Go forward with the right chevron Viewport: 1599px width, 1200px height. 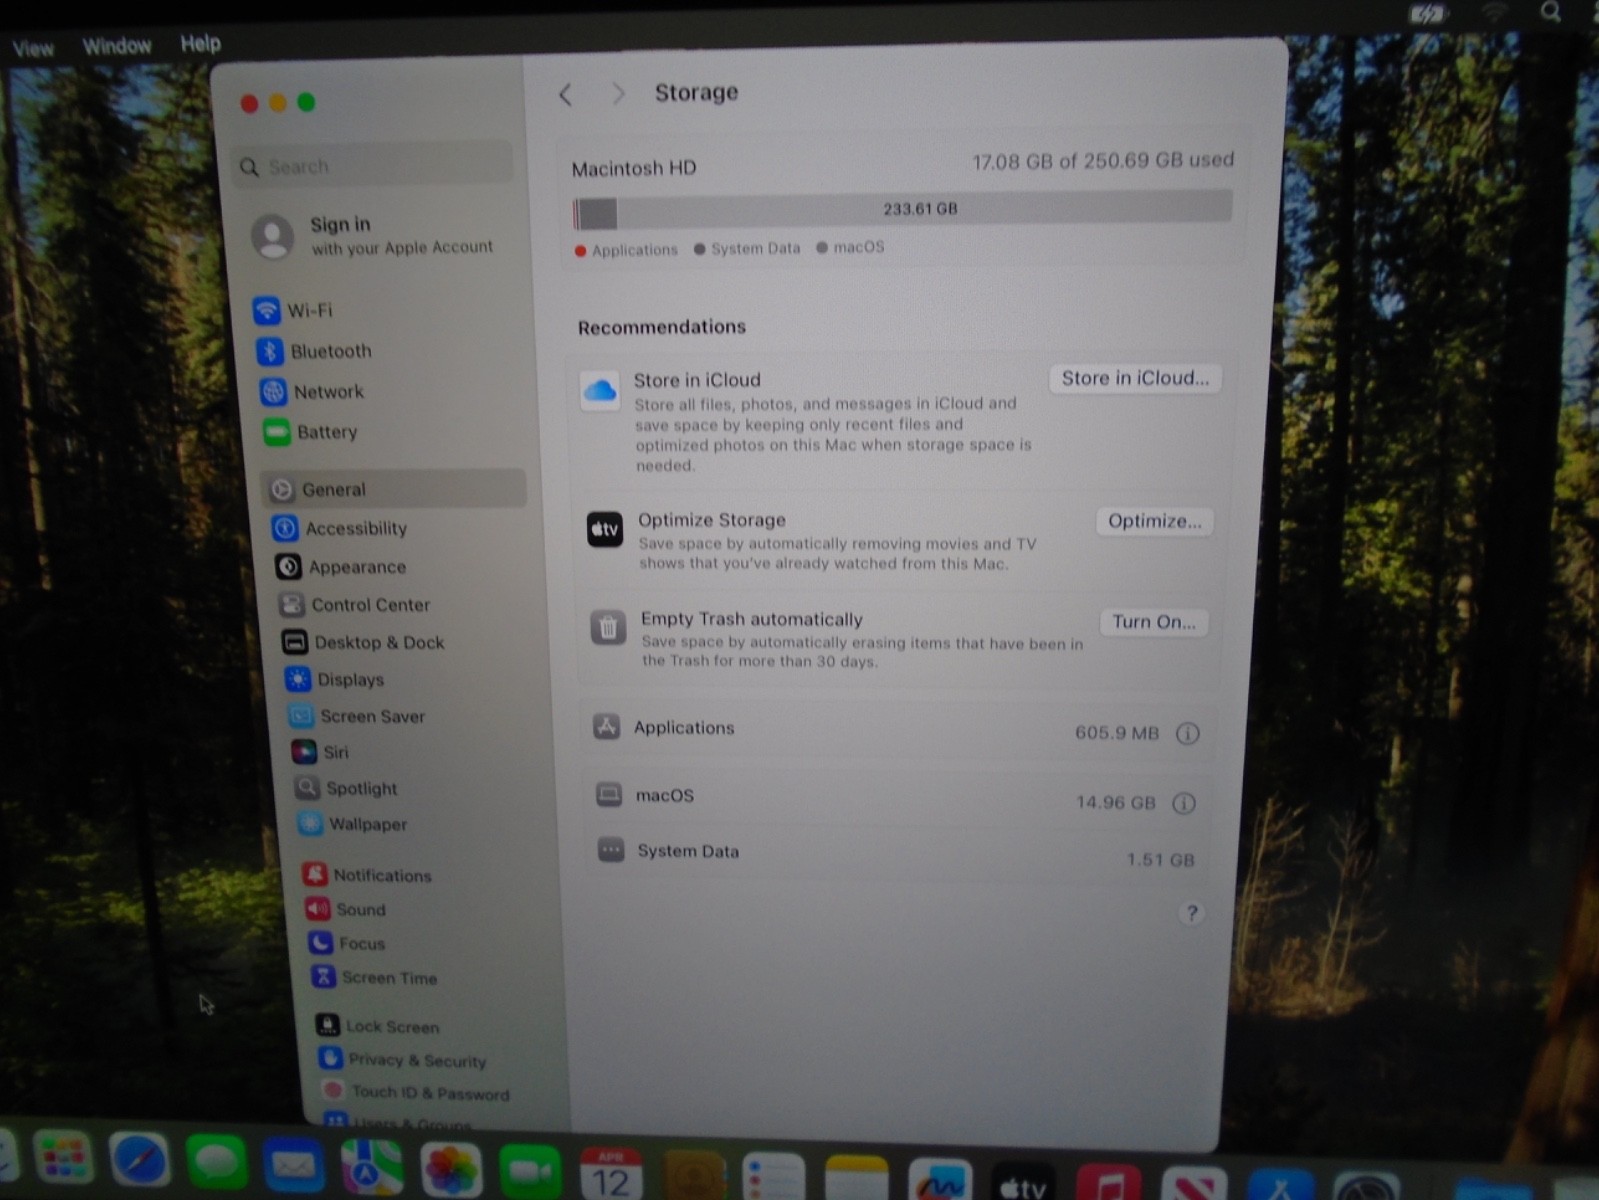[x=618, y=93]
